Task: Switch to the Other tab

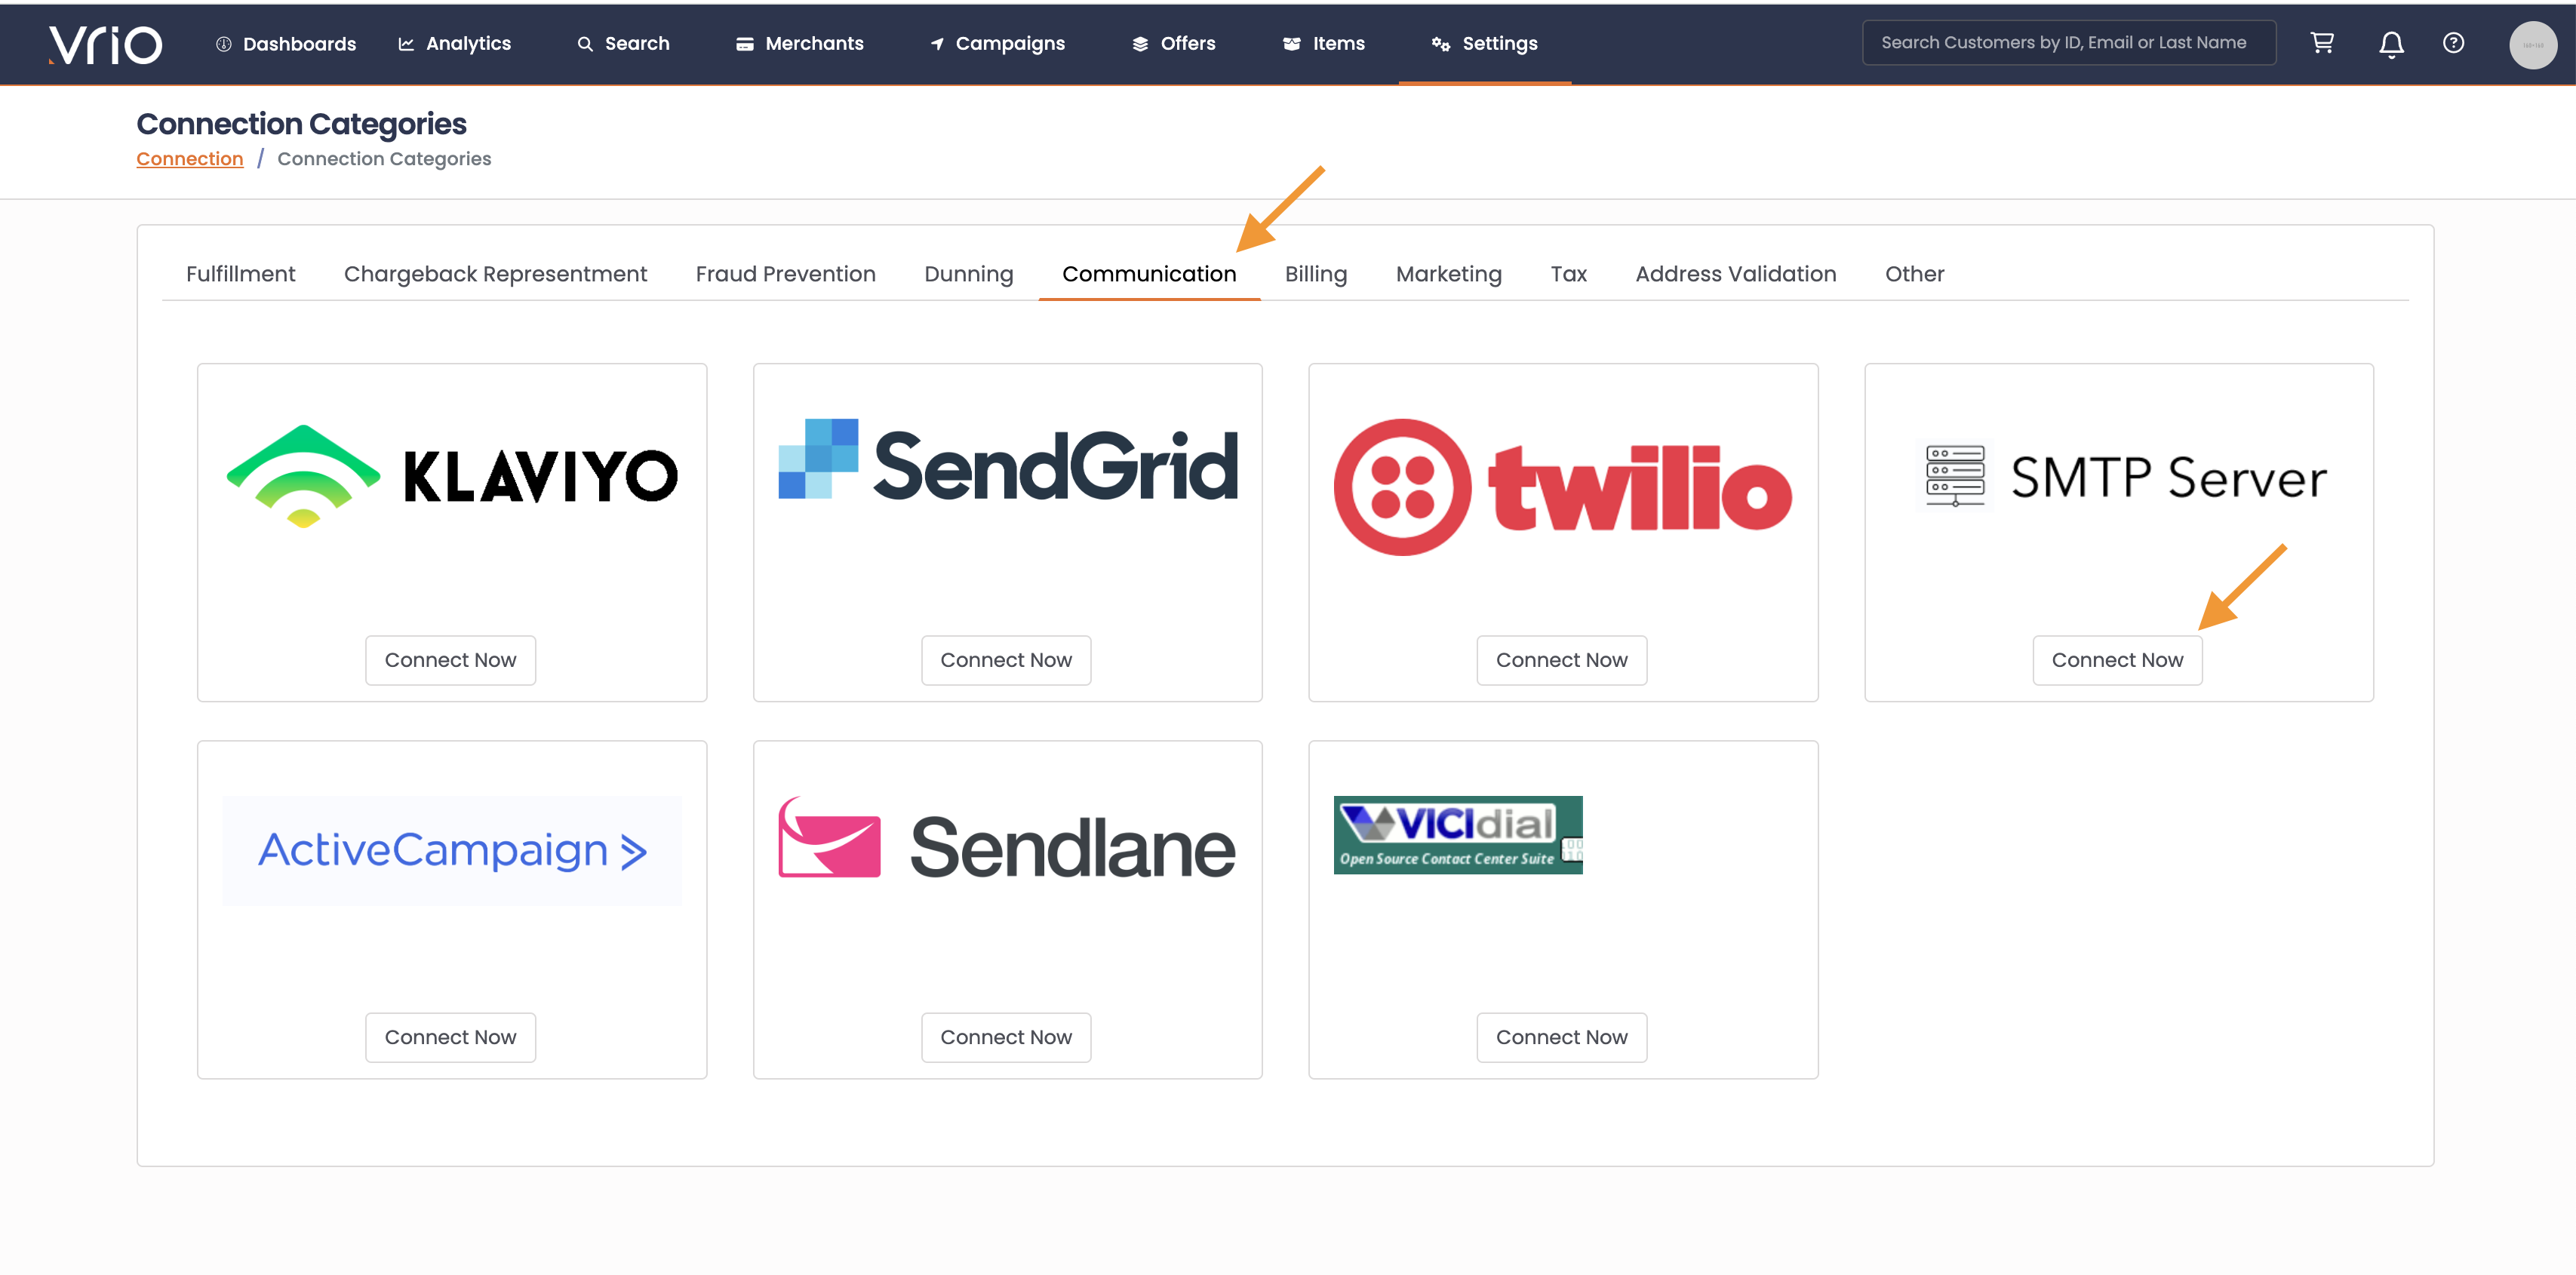Action: click(x=1914, y=274)
